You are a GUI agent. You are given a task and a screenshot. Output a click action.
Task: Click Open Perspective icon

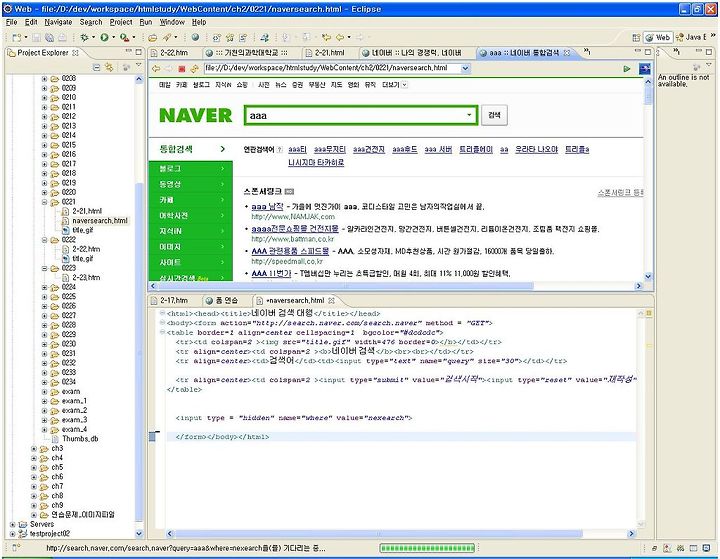(x=636, y=37)
